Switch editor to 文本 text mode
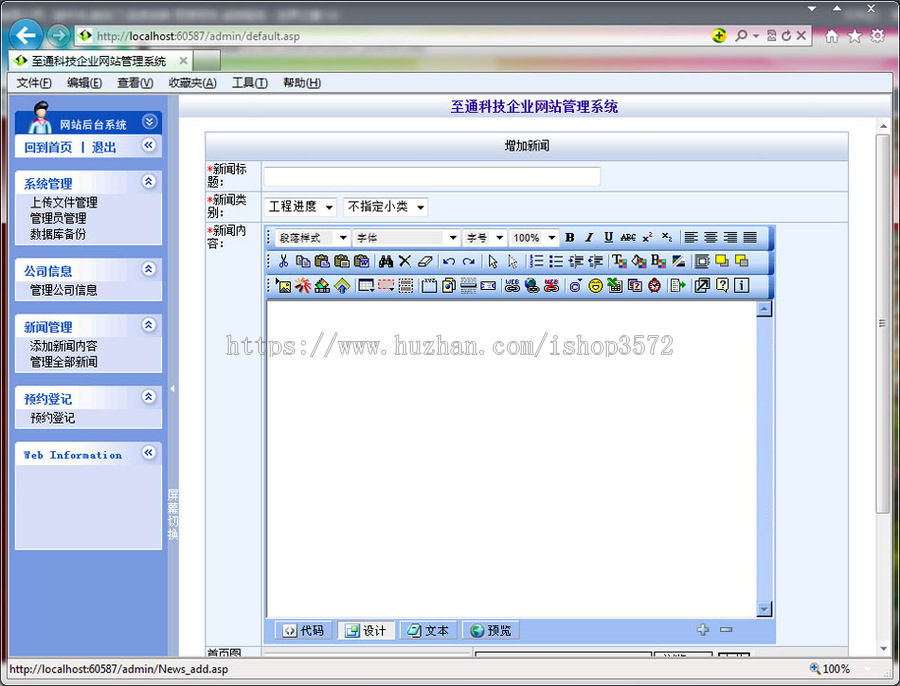The image size is (900, 686). (x=428, y=630)
